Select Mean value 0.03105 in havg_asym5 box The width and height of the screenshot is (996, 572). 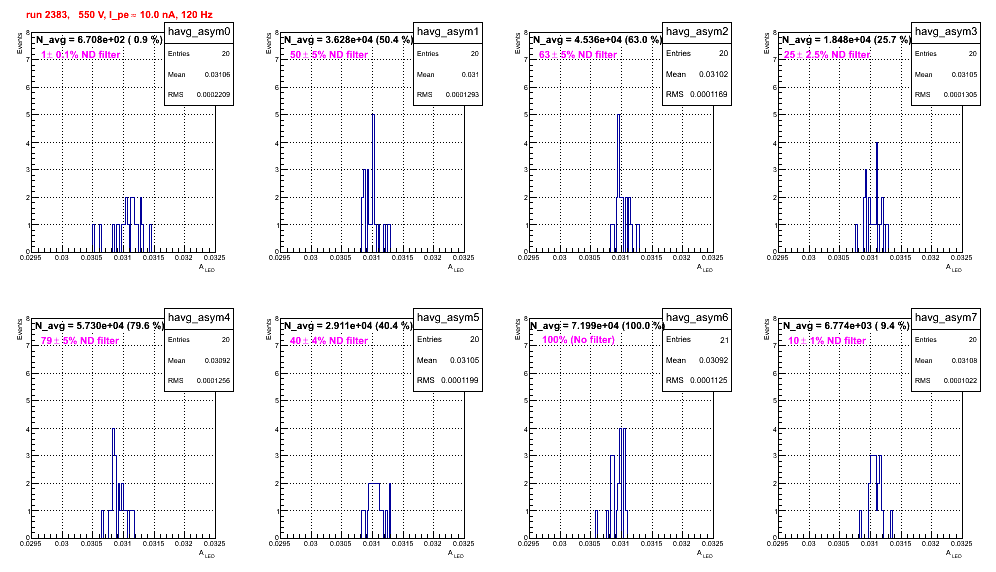coord(464,360)
